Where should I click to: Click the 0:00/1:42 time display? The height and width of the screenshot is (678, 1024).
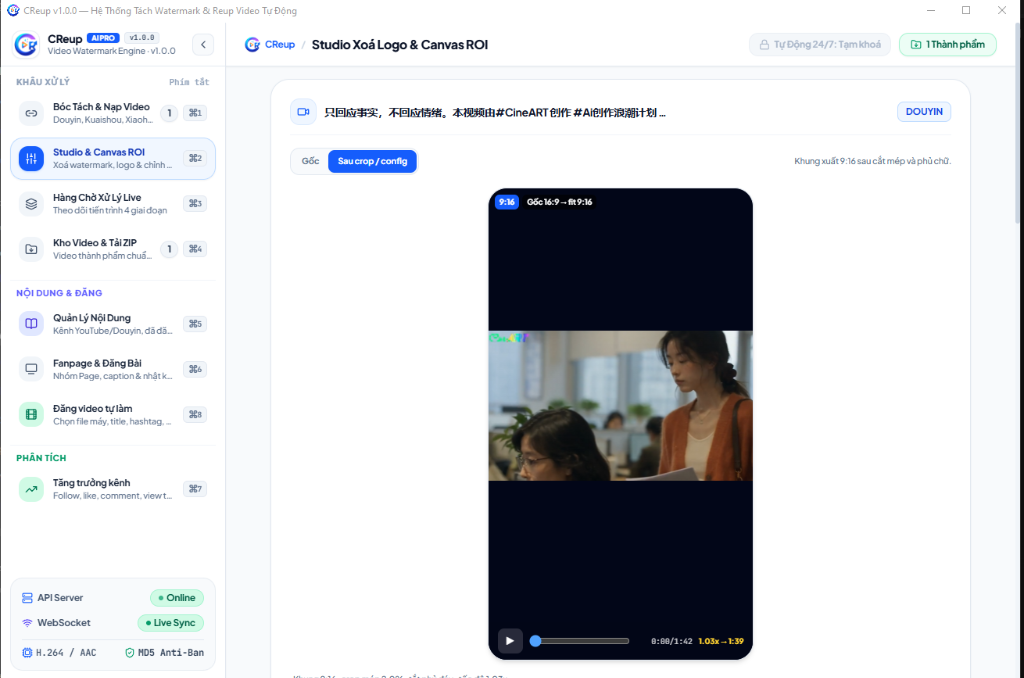[x=671, y=641]
